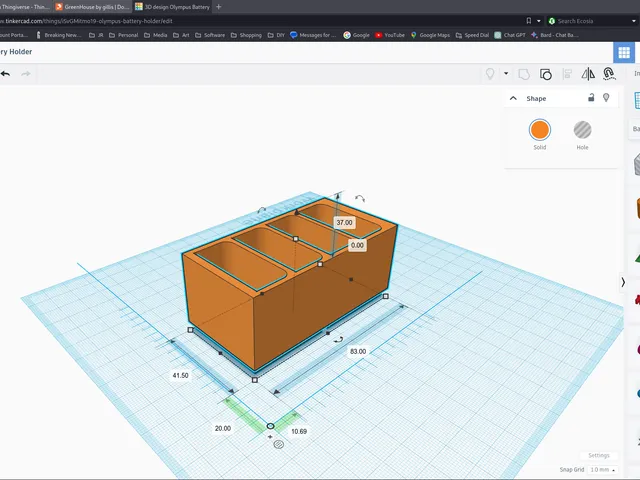Image resolution: width=640 pixels, height=480 pixels.
Task: Open the JR bookmarks folder
Action: coord(96,35)
